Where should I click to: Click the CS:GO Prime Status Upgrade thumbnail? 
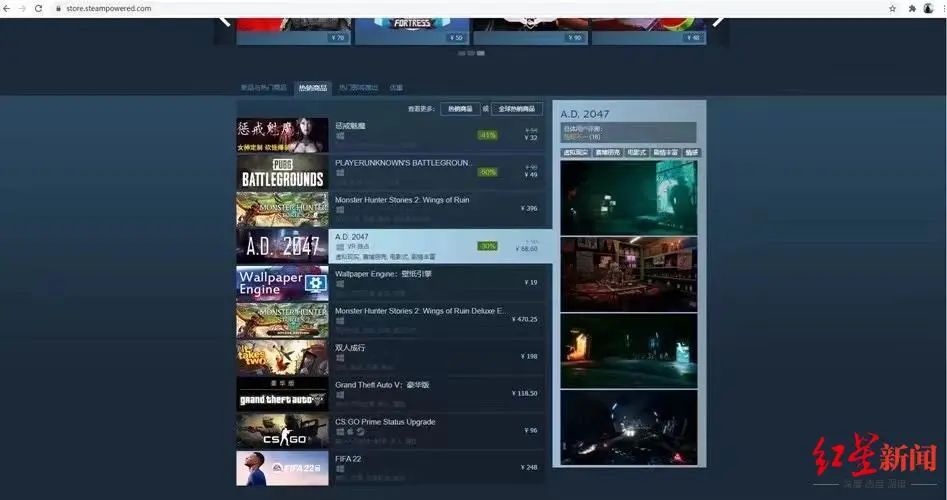point(282,431)
